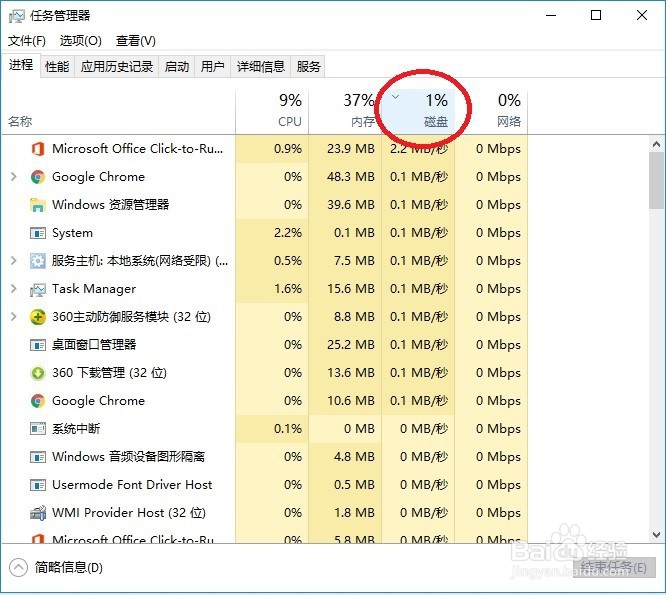Click the Microsoft Office Click-to-Run icon at 23.9 MB
The width and height of the screenshot is (666, 595).
(x=38, y=149)
